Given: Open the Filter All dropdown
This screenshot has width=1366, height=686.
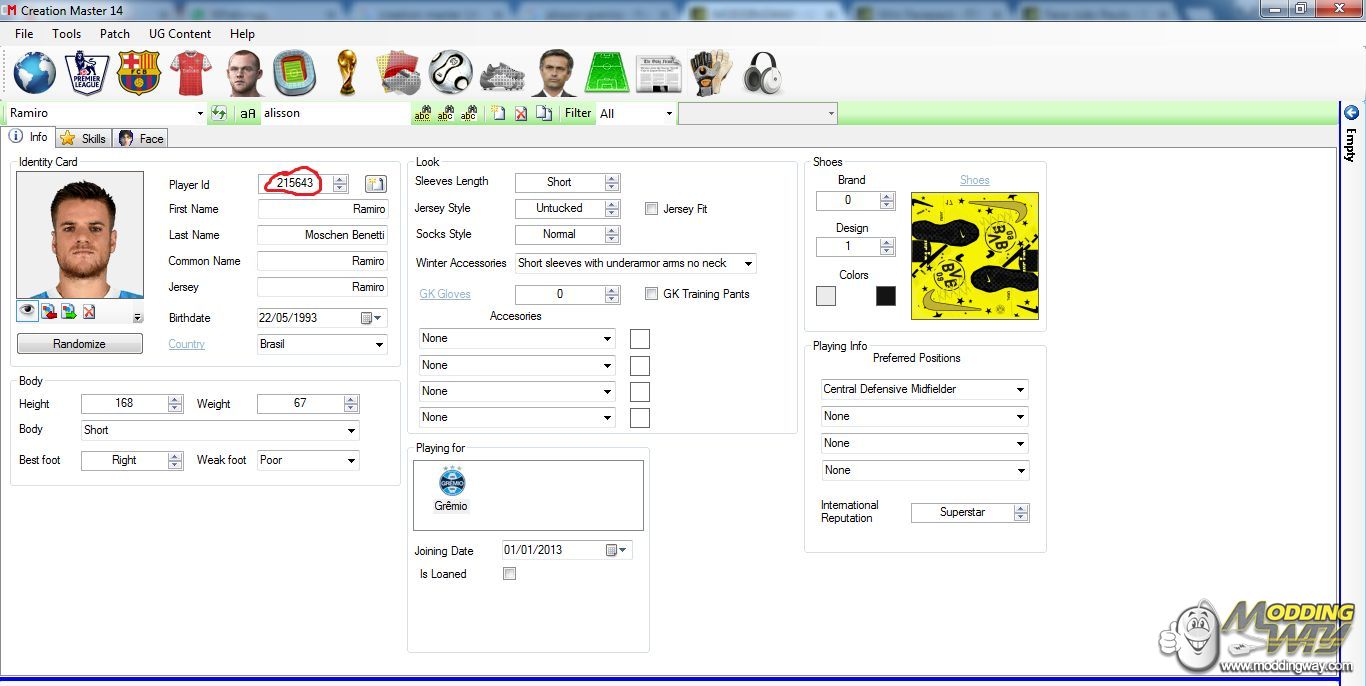Looking at the screenshot, I should tap(669, 113).
